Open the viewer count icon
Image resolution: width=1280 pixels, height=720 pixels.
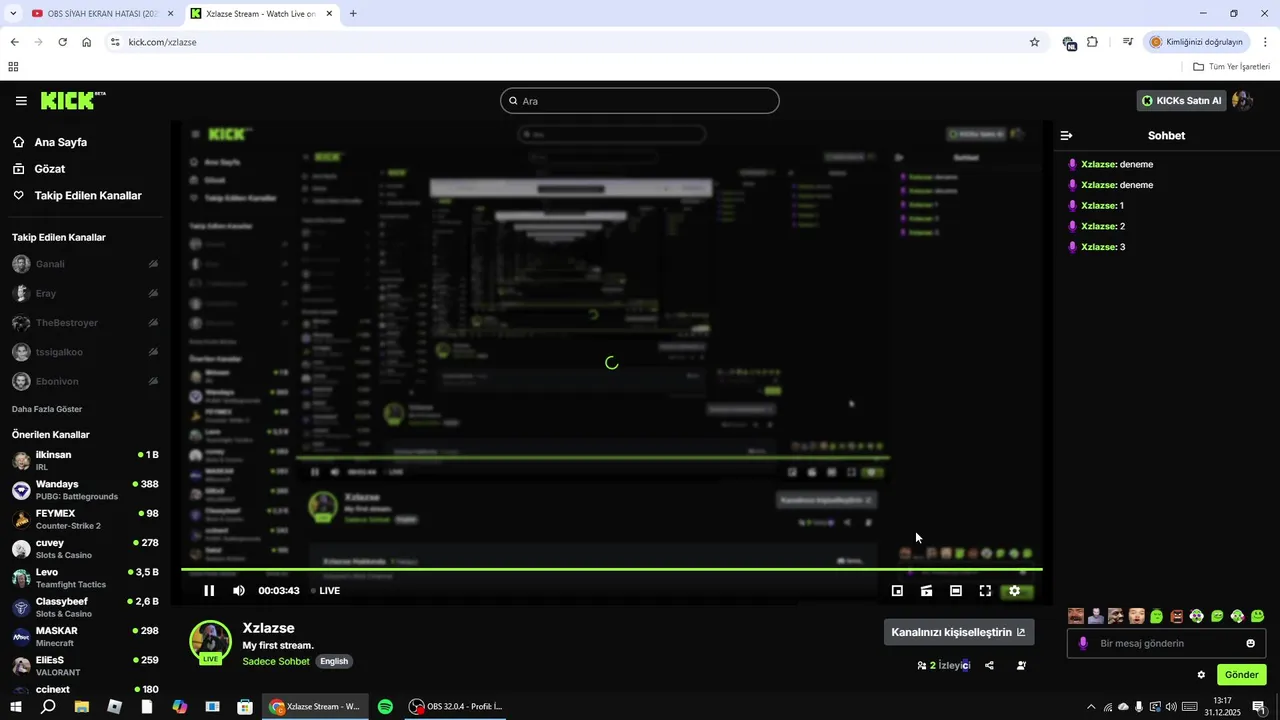click(x=921, y=665)
